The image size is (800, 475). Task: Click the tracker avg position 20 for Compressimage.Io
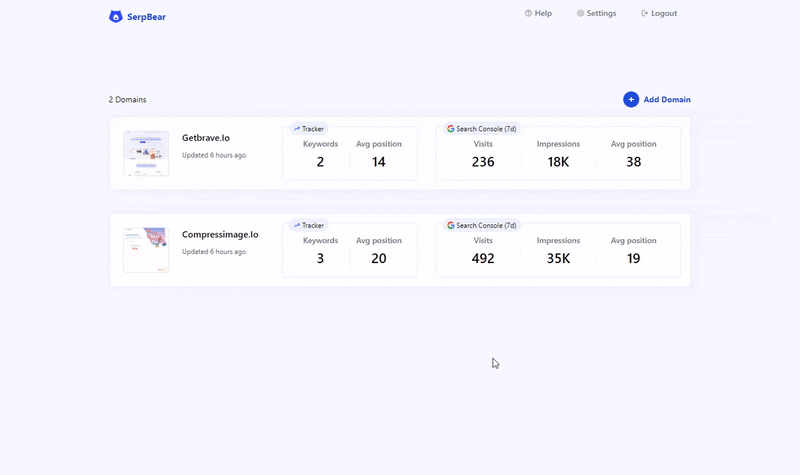[379, 258]
